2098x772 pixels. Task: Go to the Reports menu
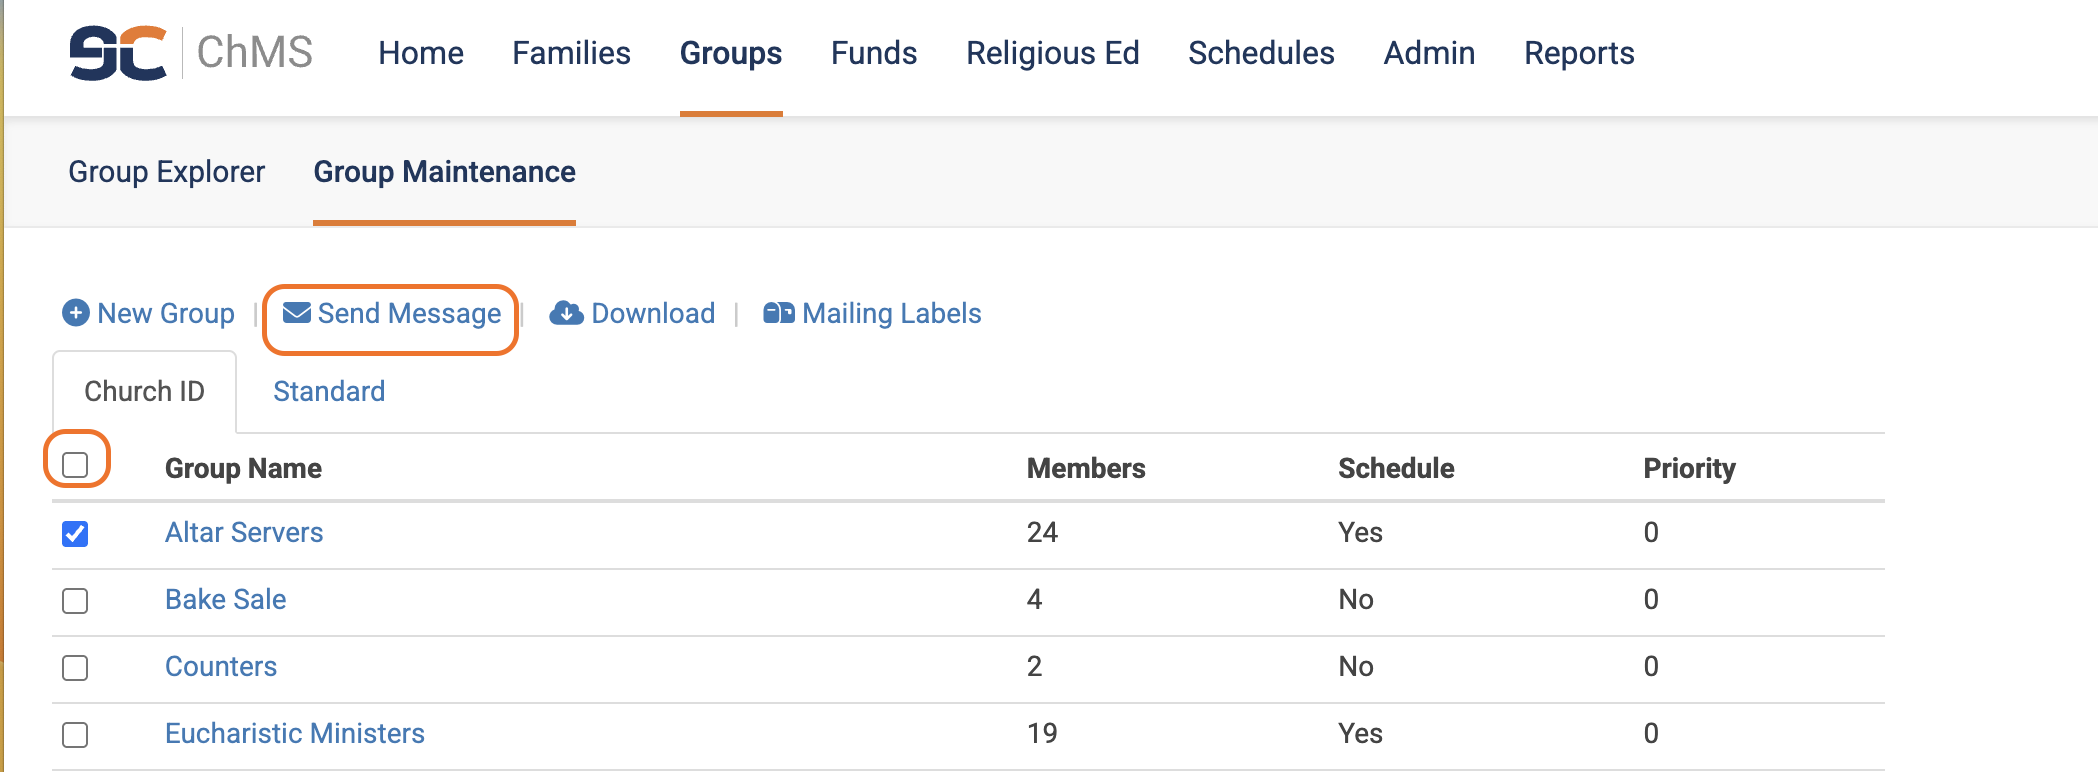[1579, 53]
